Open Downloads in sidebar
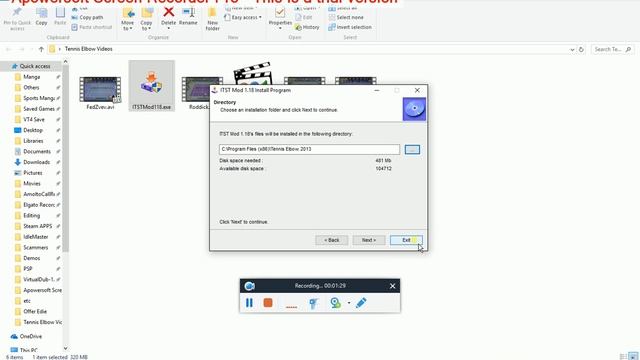 coord(36,162)
